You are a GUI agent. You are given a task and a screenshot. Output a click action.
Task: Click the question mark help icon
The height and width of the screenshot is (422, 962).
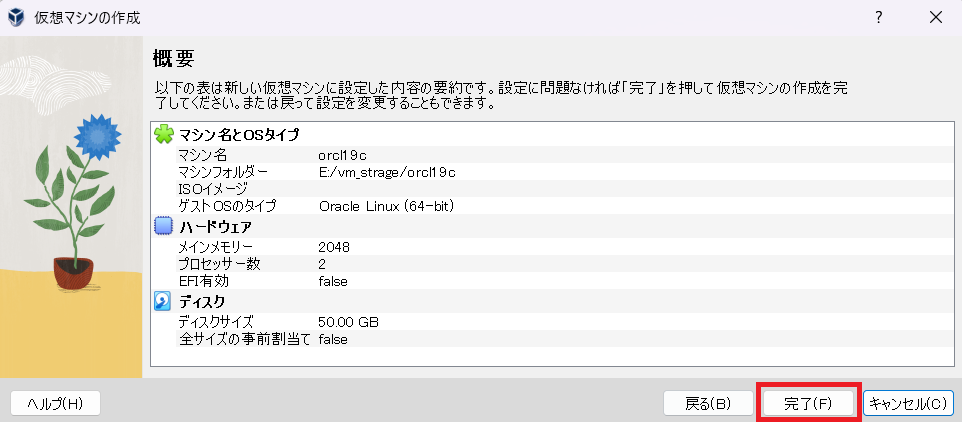[878, 18]
